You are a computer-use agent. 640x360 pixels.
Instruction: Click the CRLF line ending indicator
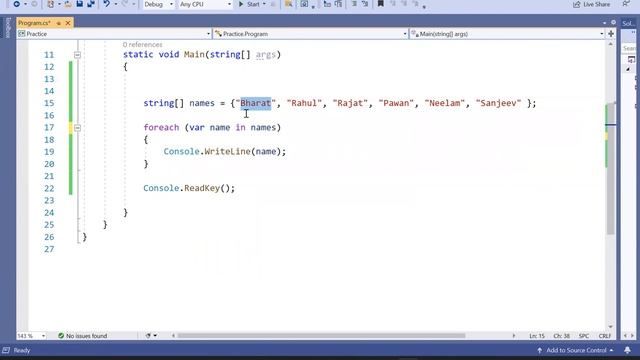604,336
